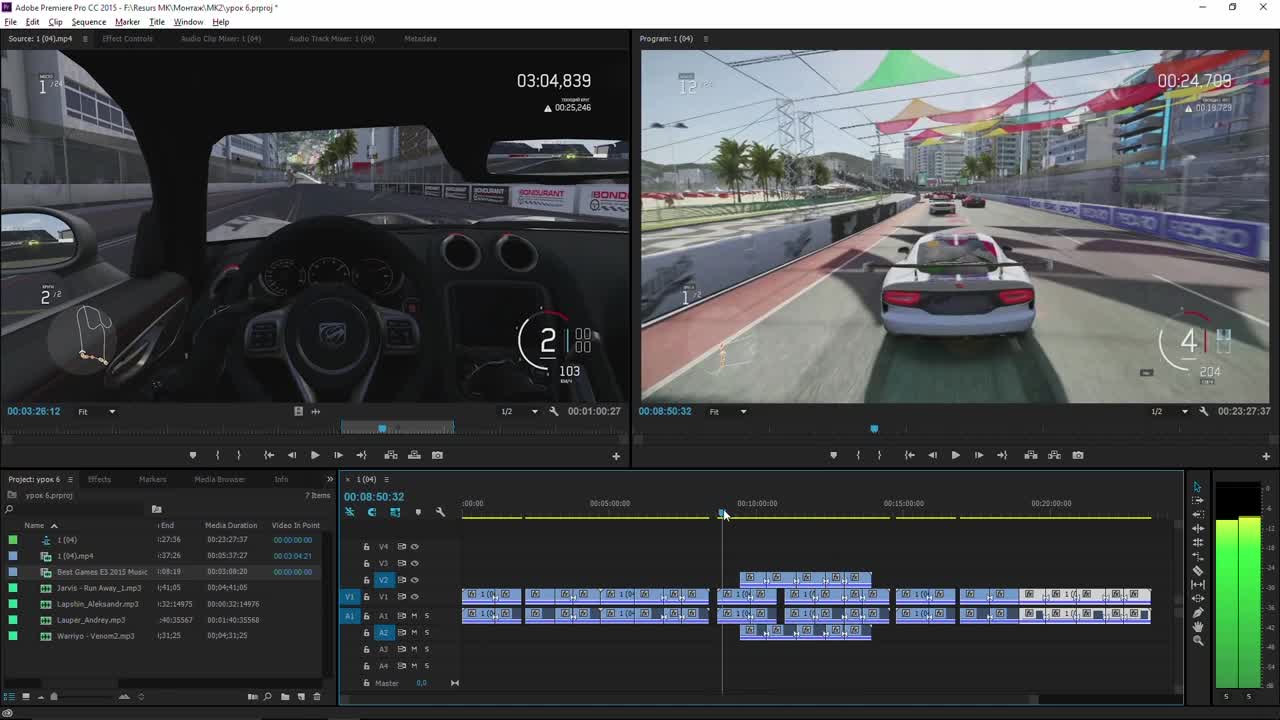Sort project items by Name column
The image size is (1280, 720).
pyautogui.click(x=34, y=525)
